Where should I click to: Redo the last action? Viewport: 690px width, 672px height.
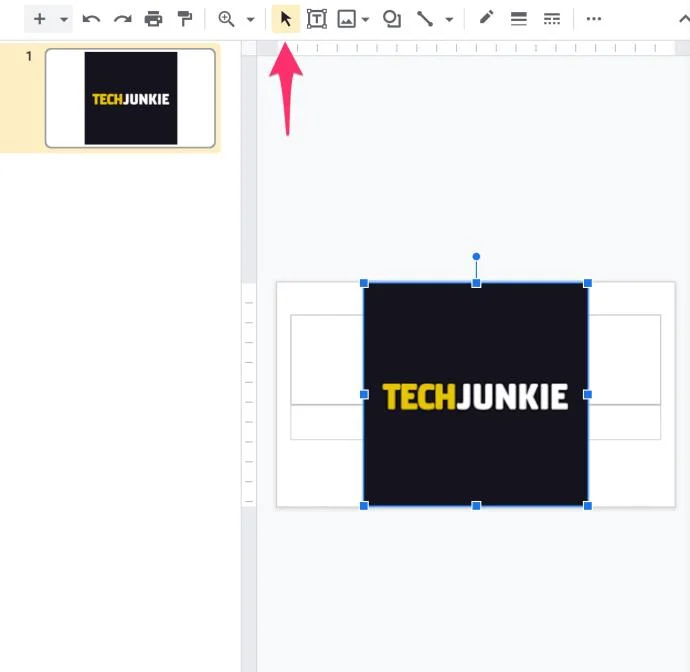[122, 19]
